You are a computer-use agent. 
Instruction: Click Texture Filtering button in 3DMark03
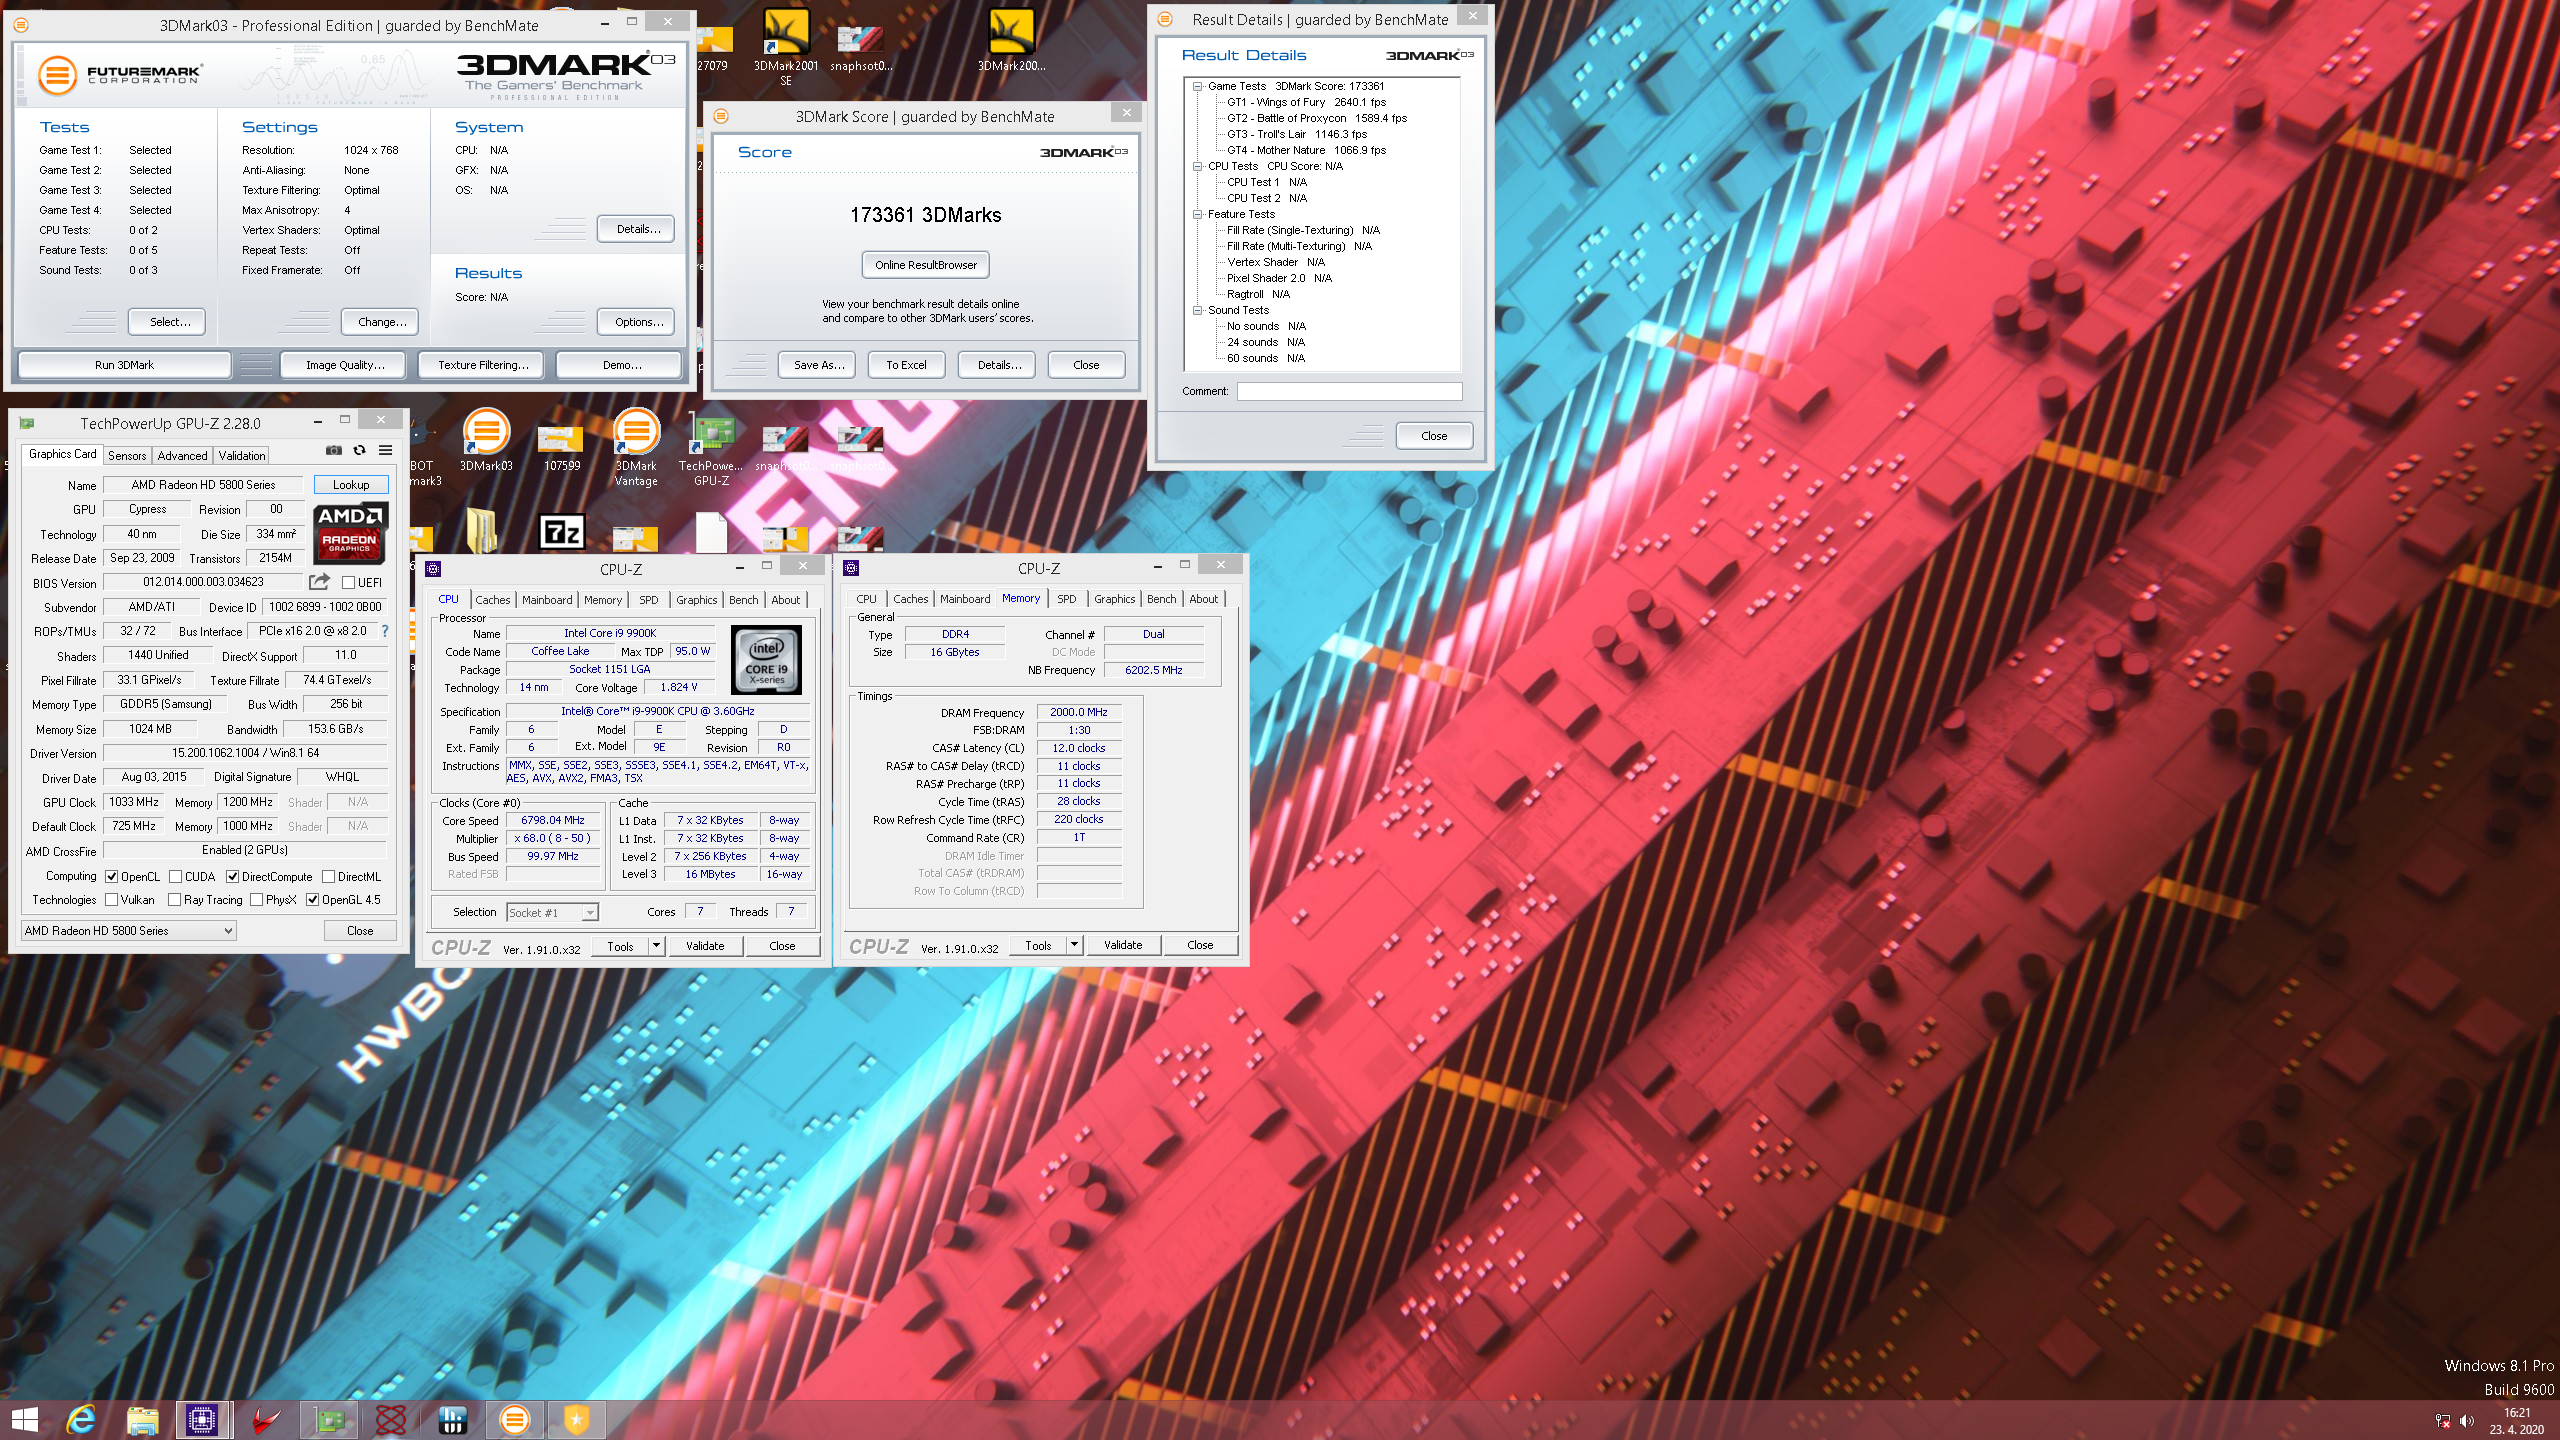coord(483,365)
